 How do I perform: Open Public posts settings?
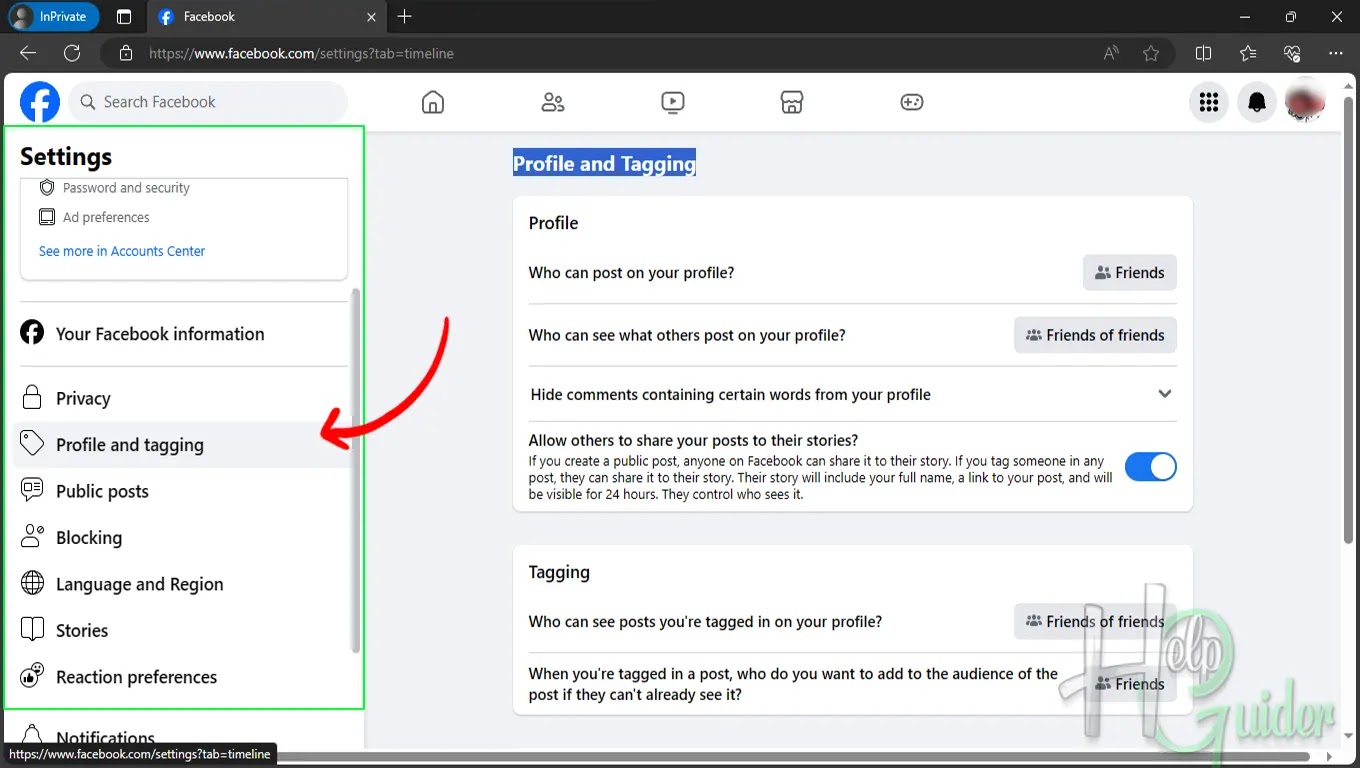[x=183, y=491]
